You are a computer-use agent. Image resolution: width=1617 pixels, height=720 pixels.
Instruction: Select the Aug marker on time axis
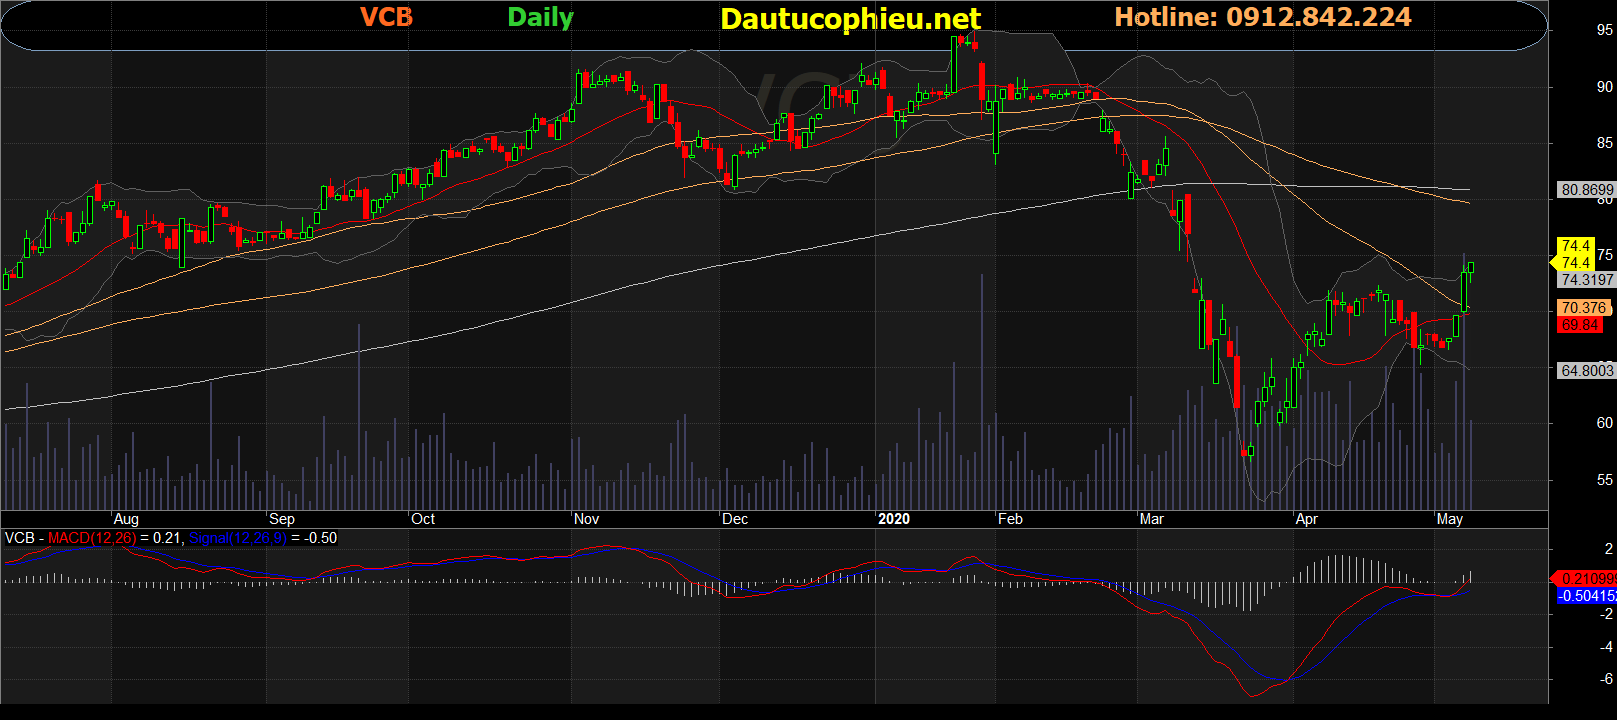point(126,519)
